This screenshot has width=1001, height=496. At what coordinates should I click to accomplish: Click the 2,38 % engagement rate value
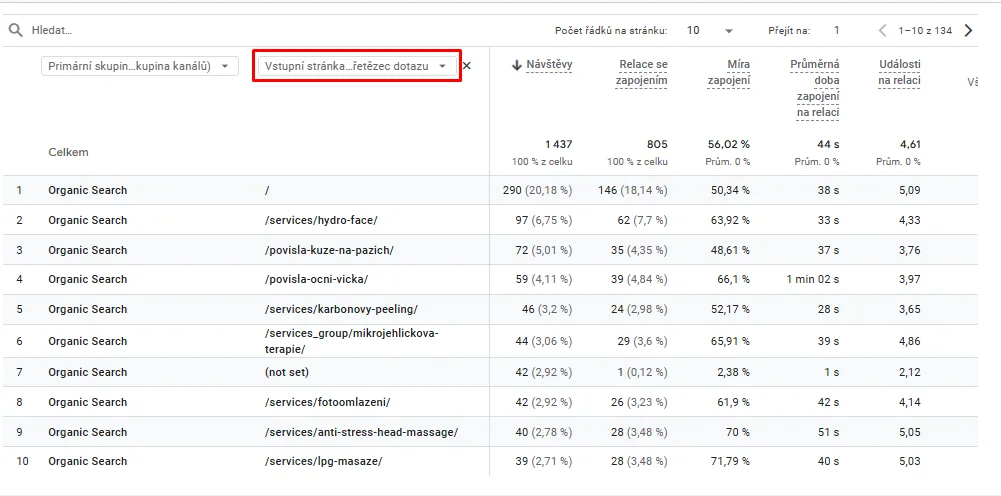tap(732, 372)
